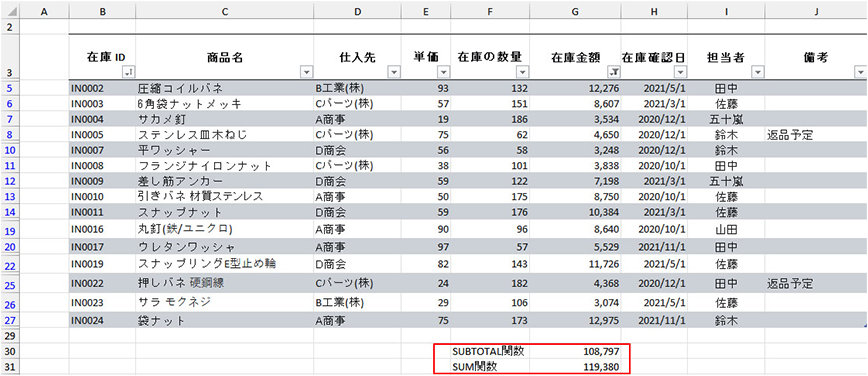Select column C header
The height and width of the screenshot is (376, 868).
(x=224, y=11)
